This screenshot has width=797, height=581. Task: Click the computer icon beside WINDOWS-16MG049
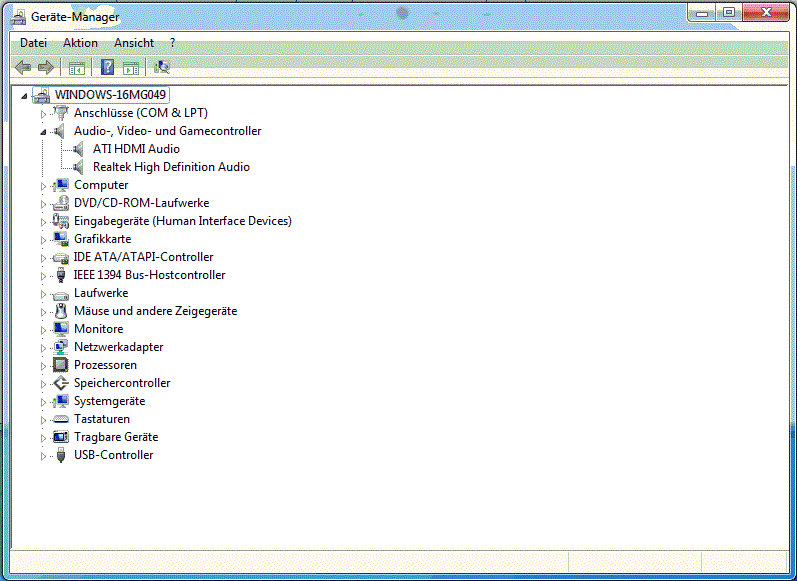point(42,95)
